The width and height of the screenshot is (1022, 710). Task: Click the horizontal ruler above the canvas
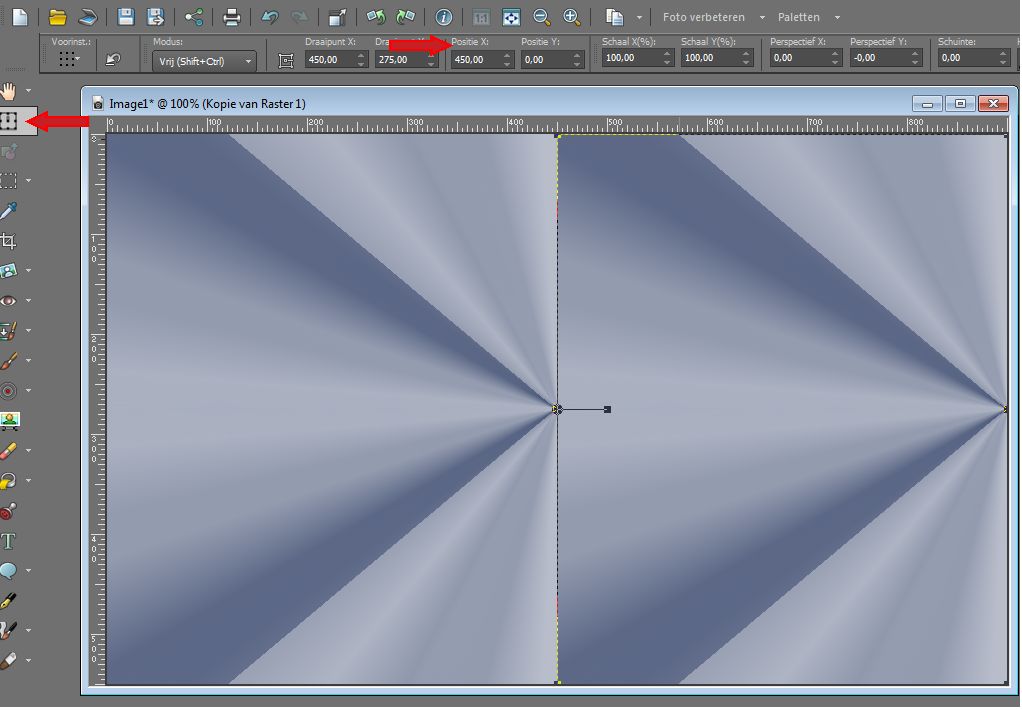(557, 125)
